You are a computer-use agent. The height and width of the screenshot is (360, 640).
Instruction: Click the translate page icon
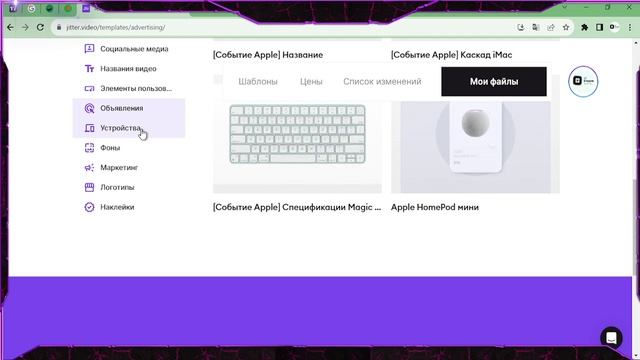536,27
